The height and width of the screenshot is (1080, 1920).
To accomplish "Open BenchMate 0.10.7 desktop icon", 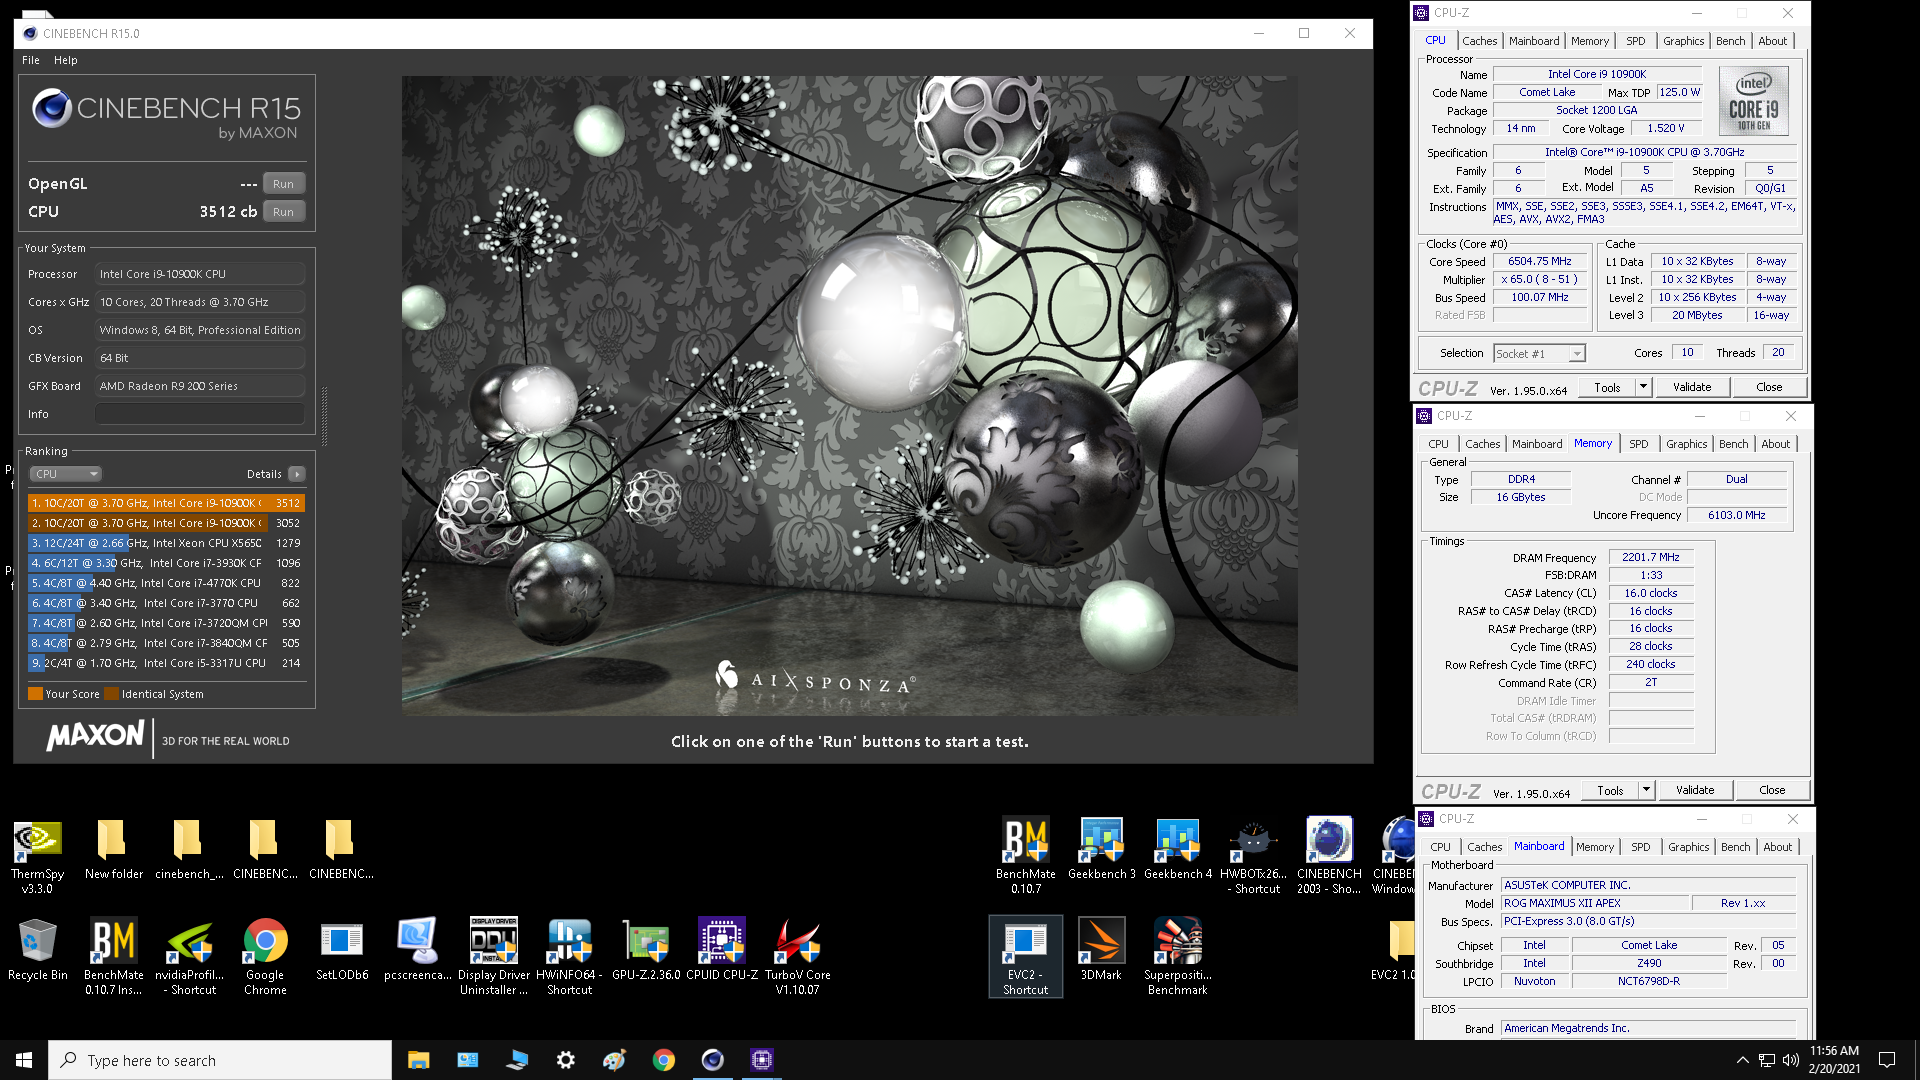I will pyautogui.click(x=1025, y=855).
